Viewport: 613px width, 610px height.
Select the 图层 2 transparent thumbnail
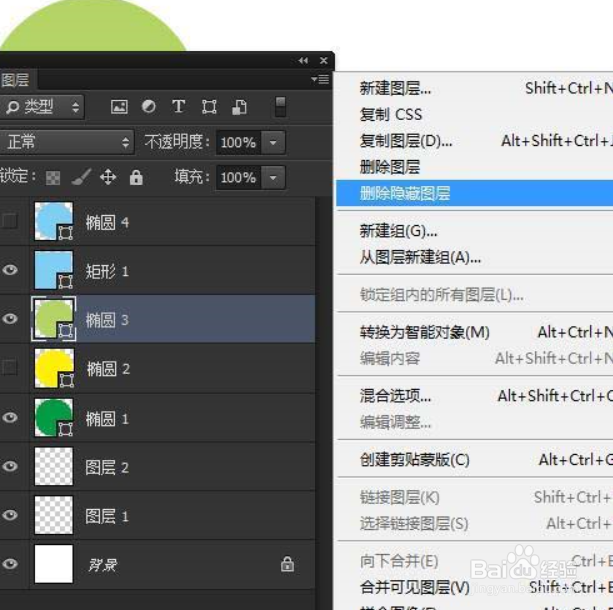(x=54, y=466)
